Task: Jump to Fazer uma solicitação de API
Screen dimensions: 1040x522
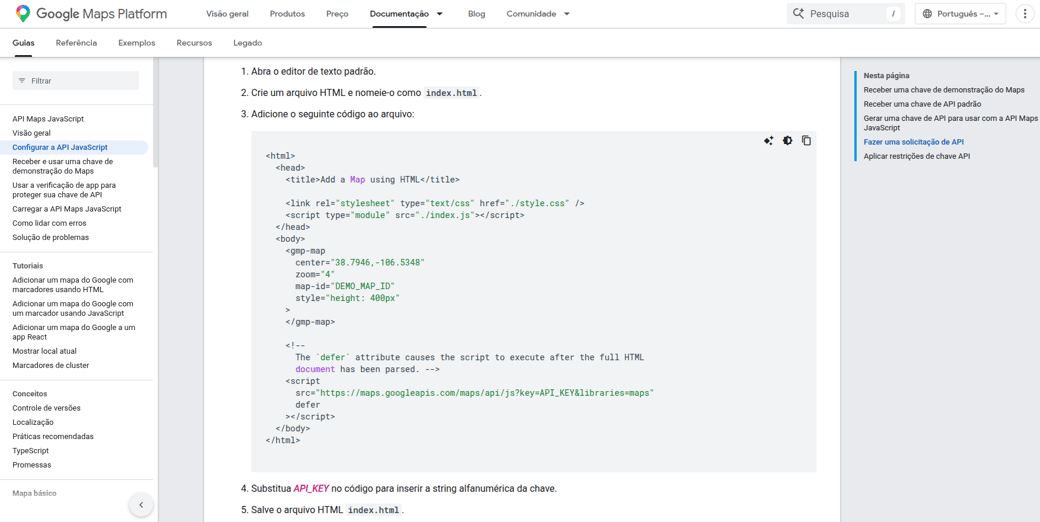Action: (913, 142)
